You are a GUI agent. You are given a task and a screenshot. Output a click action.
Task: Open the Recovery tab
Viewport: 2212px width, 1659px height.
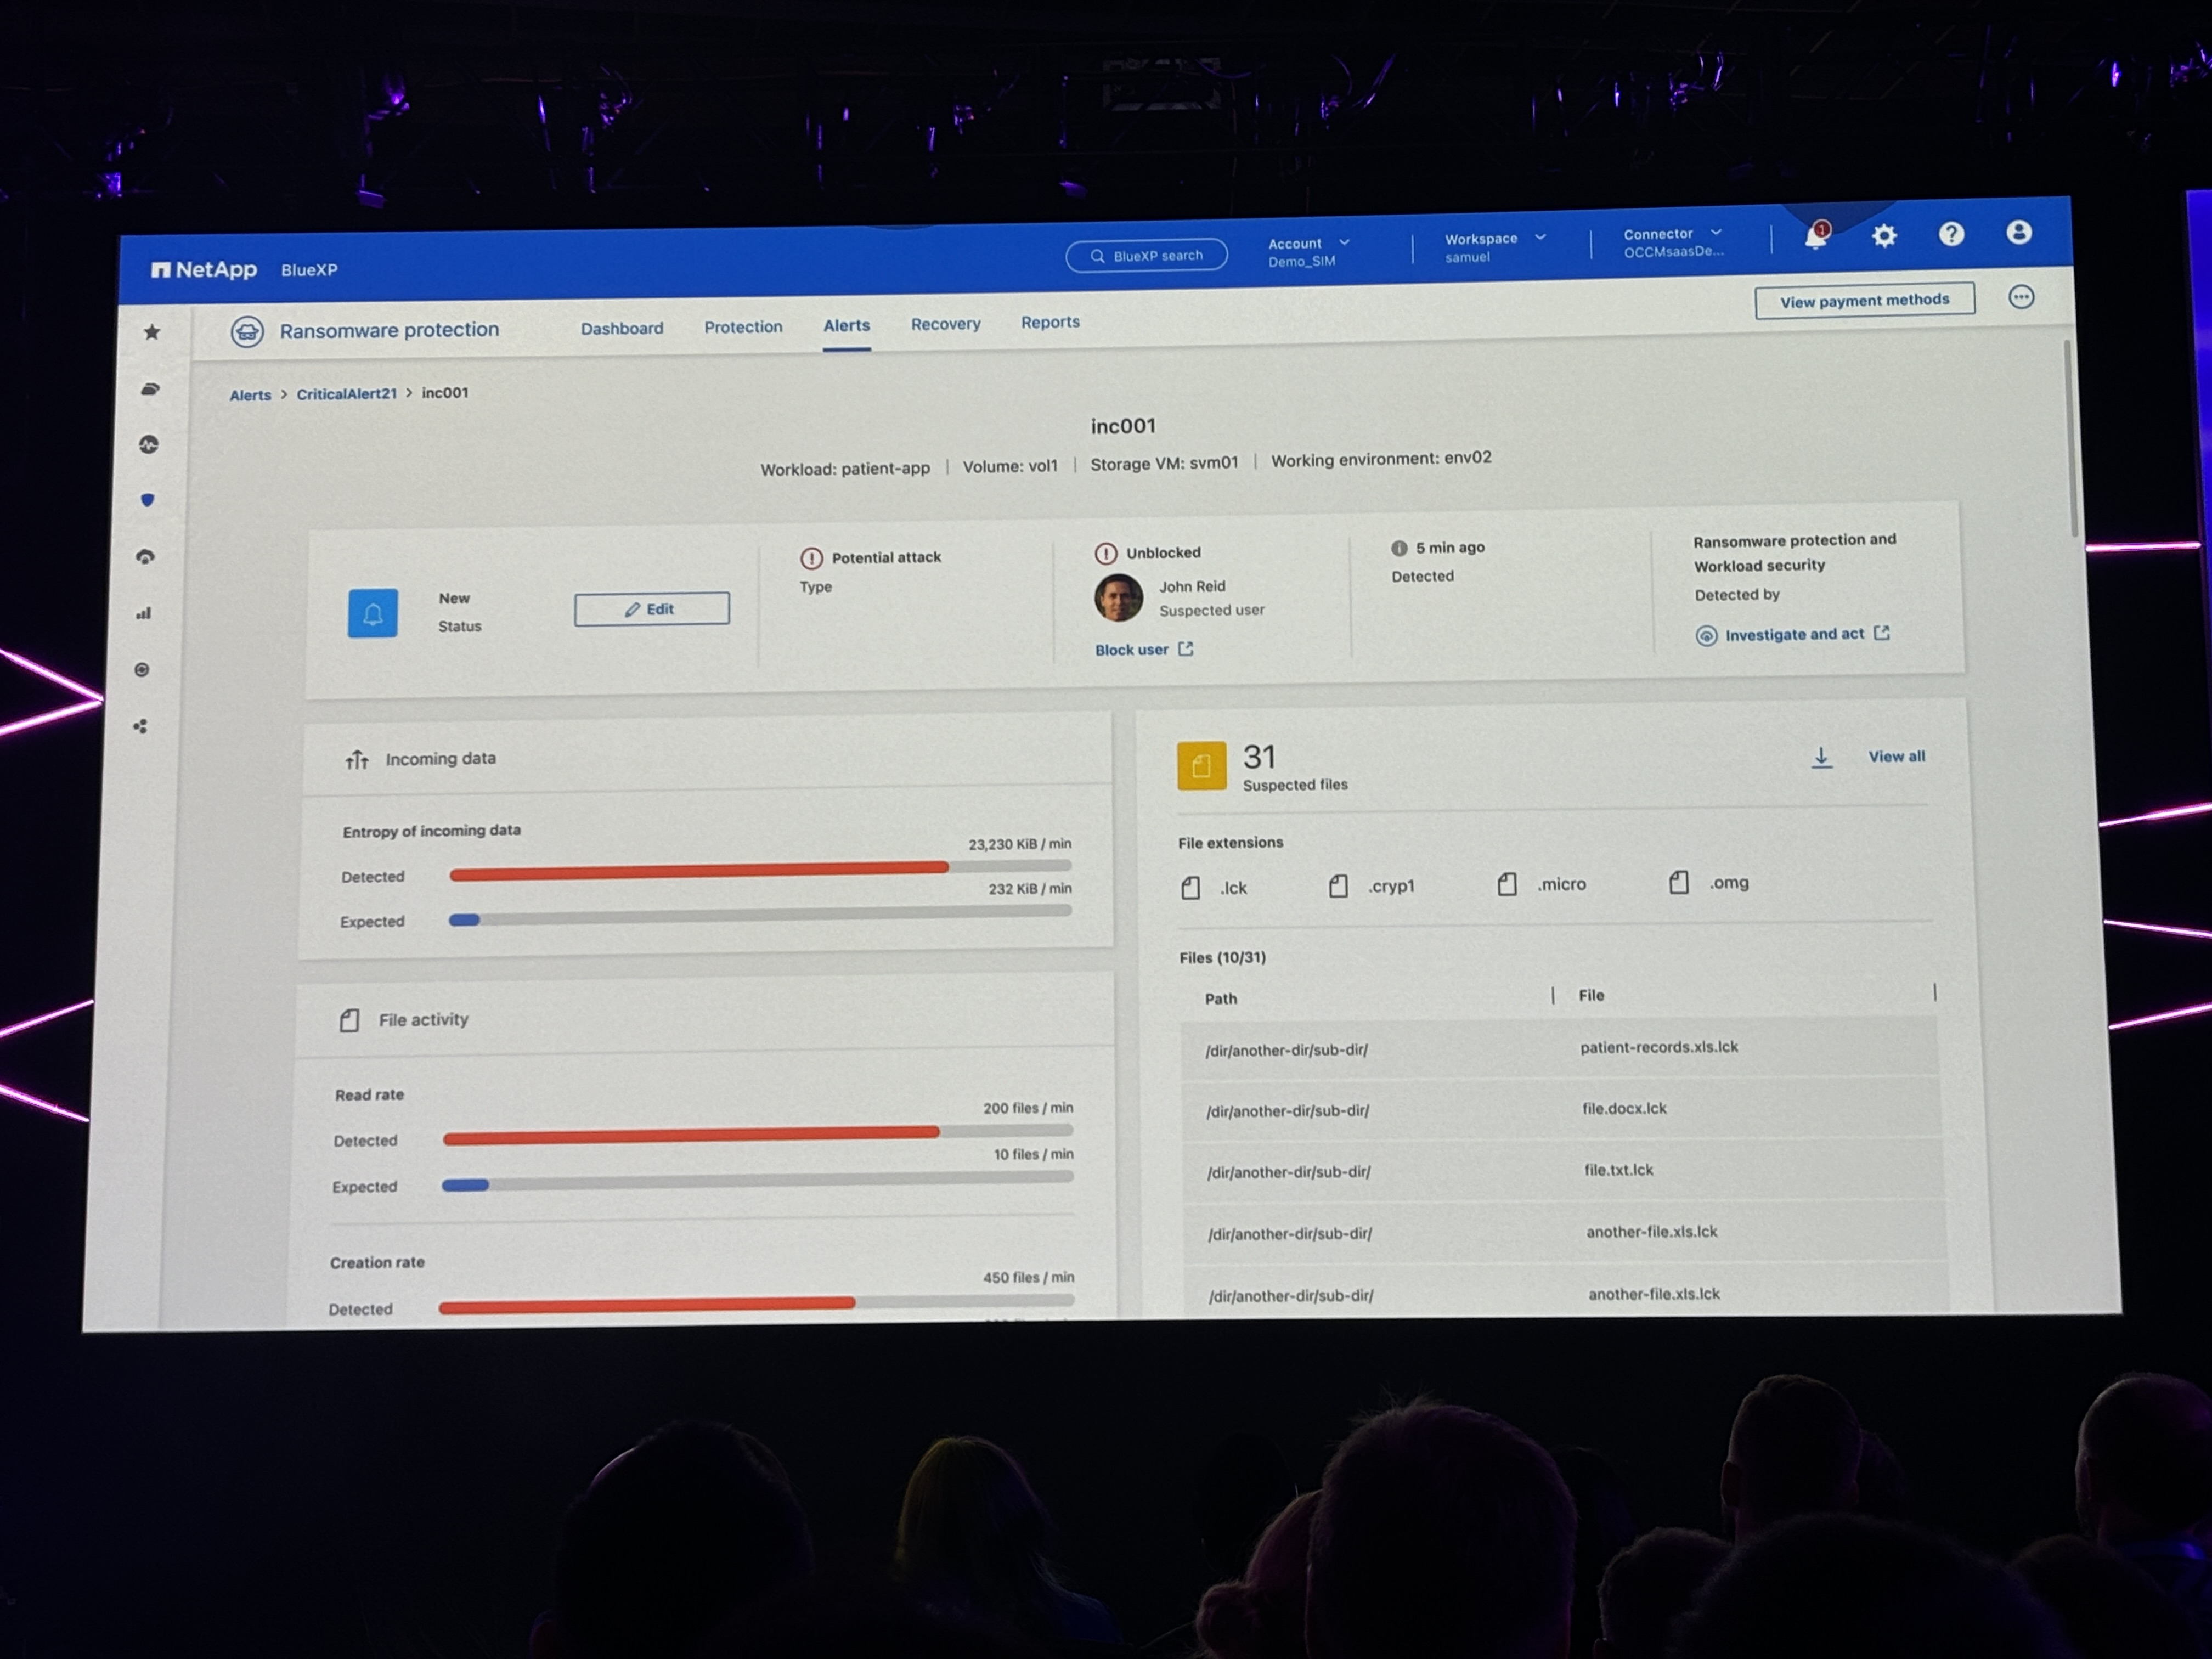click(x=945, y=324)
